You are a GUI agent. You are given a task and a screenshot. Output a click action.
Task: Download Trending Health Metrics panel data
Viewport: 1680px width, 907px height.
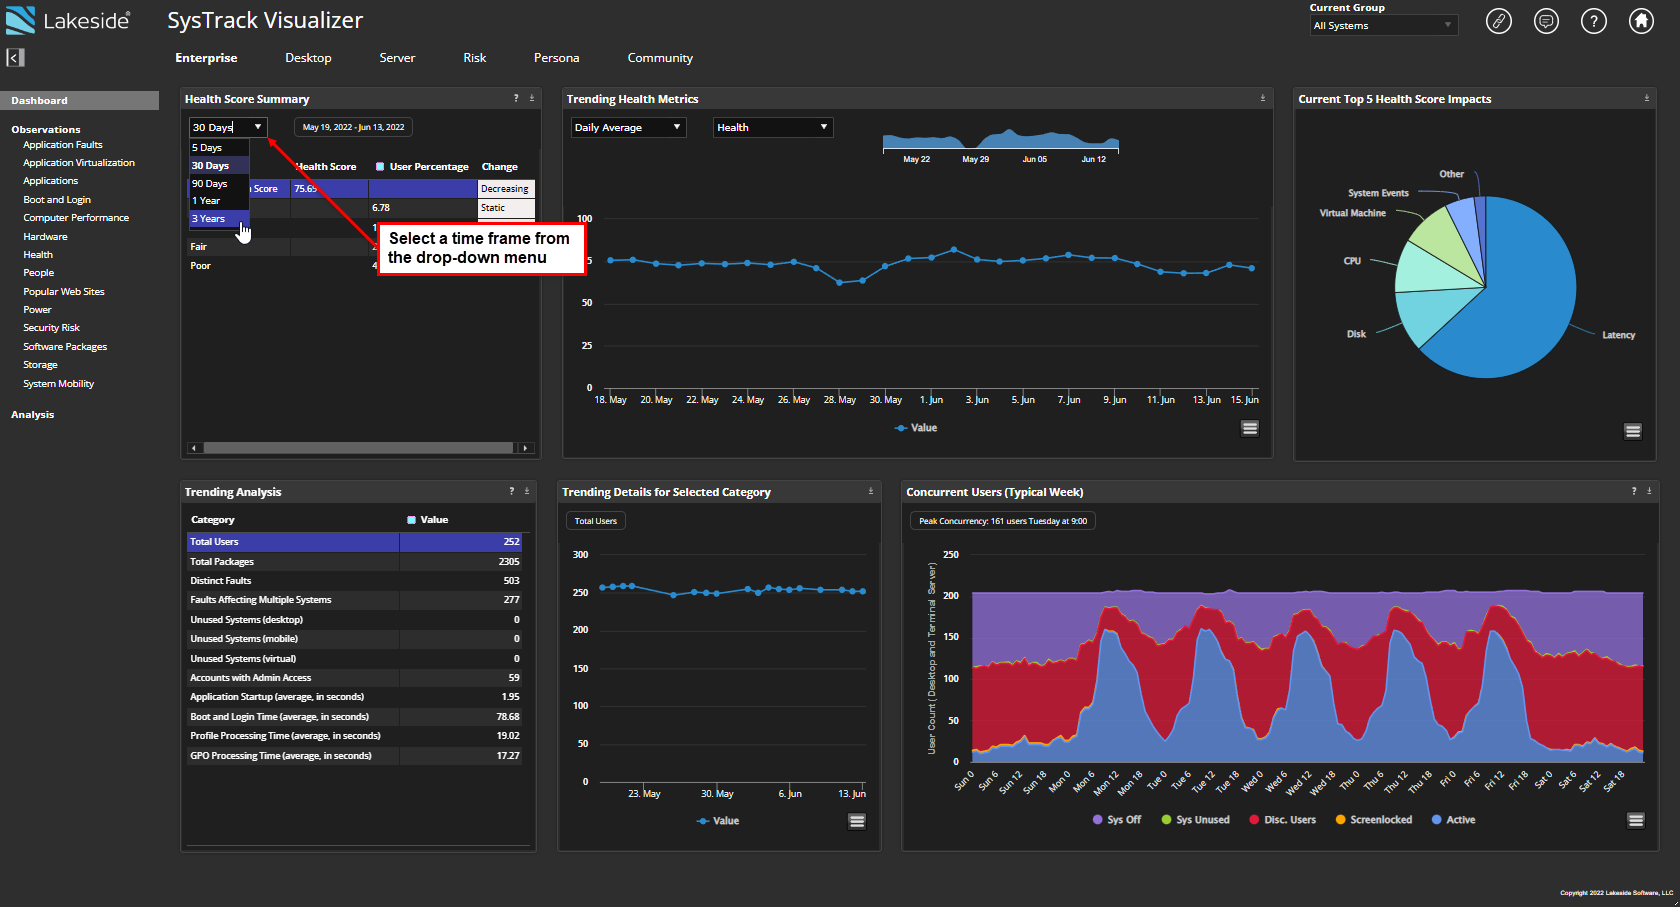[x=1262, y=98]
